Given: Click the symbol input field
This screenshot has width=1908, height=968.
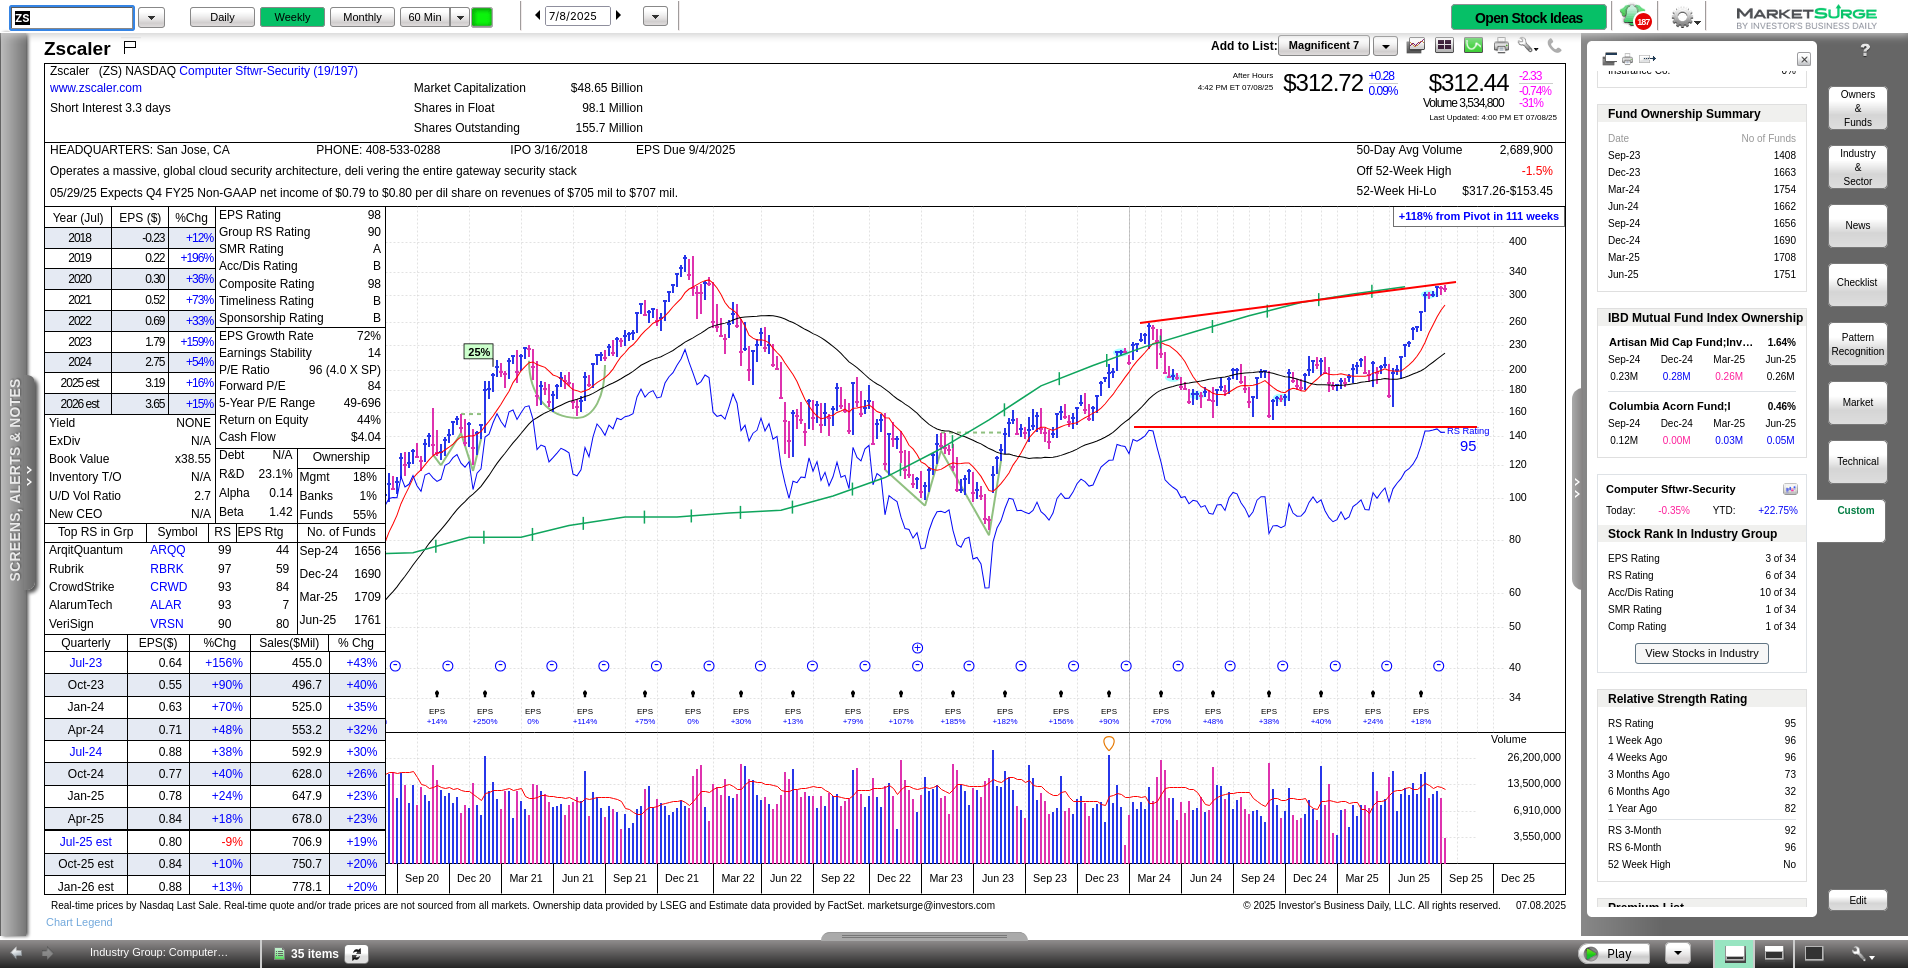Looking at the screenshot, I should click(x=73, y=17).
